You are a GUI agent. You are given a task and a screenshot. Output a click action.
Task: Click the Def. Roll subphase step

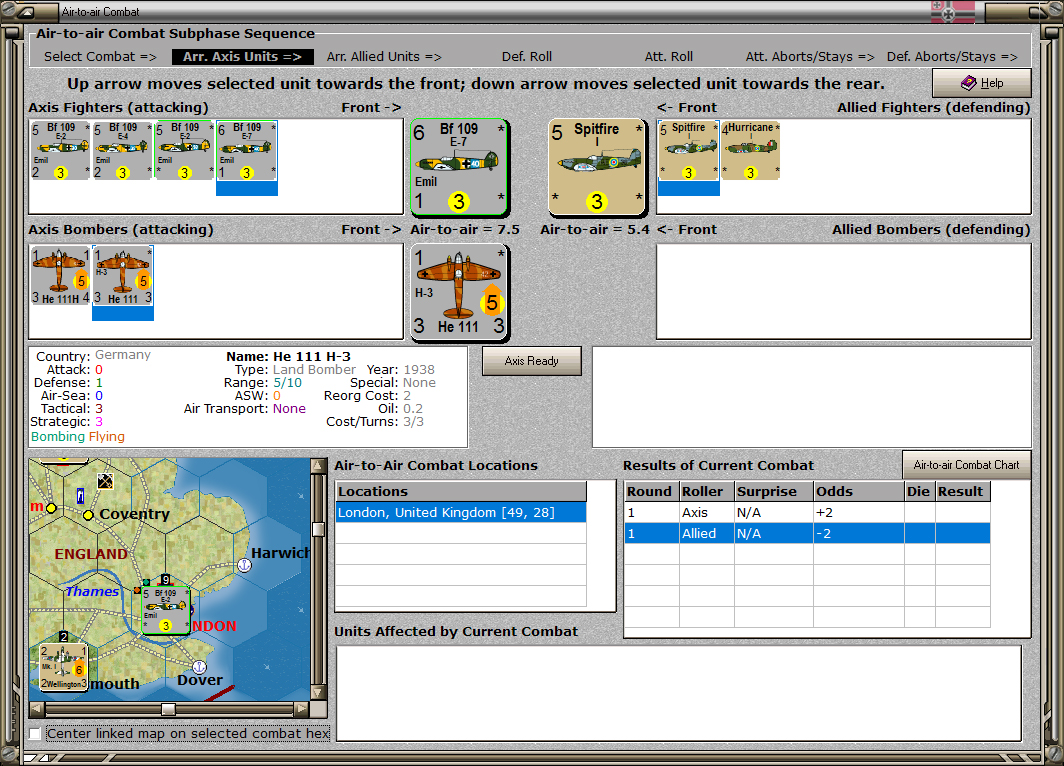(x=527, y=57)
